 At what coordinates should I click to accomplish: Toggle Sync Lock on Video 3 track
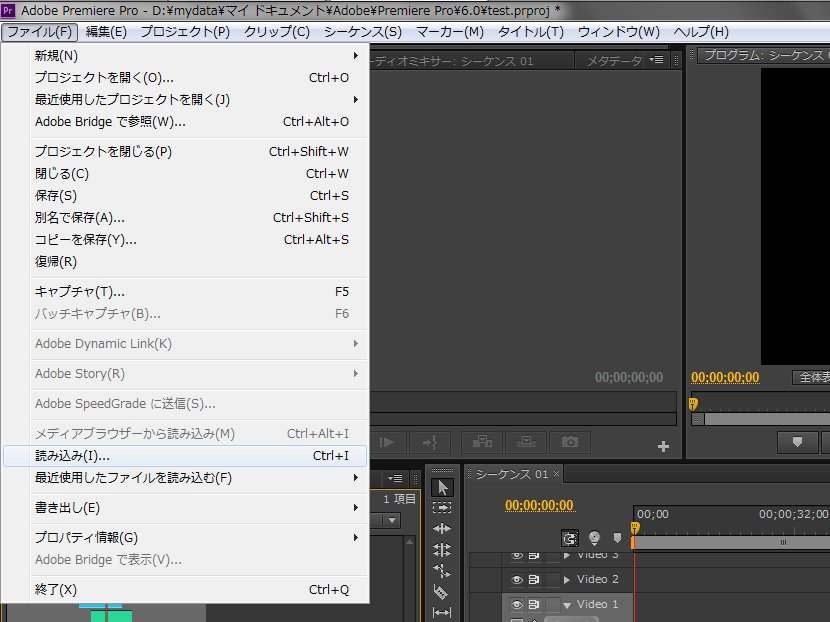534,555
